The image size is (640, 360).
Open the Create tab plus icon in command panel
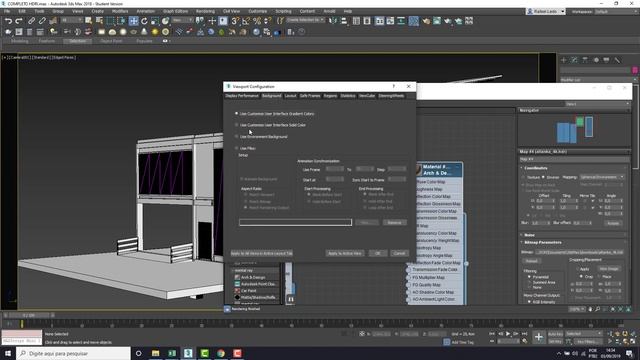tap(564, 60)
